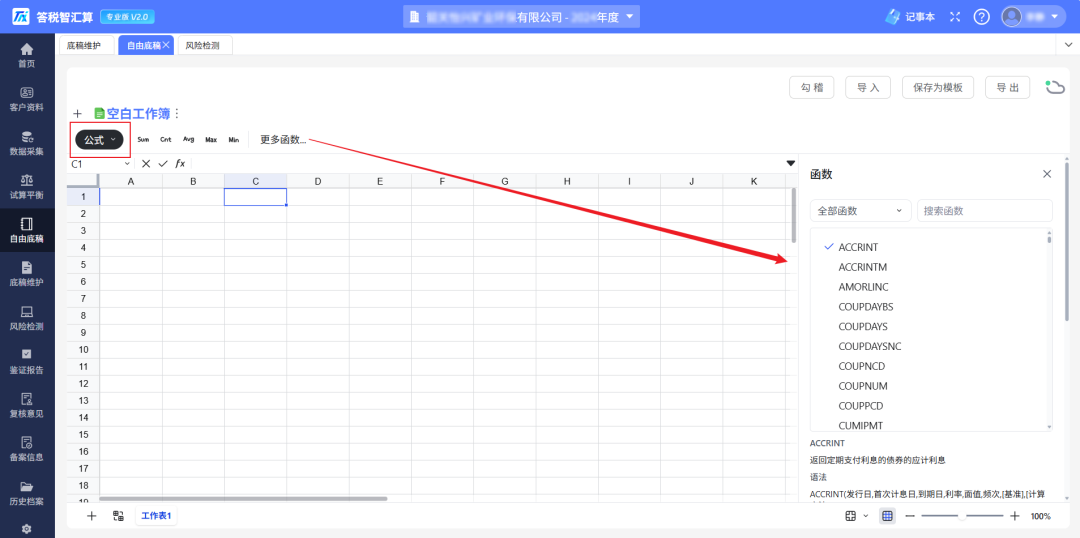Click the 搜索函数 search field
The width and height of the screenshot is (1080, 538).
click(x=984, y=211)
